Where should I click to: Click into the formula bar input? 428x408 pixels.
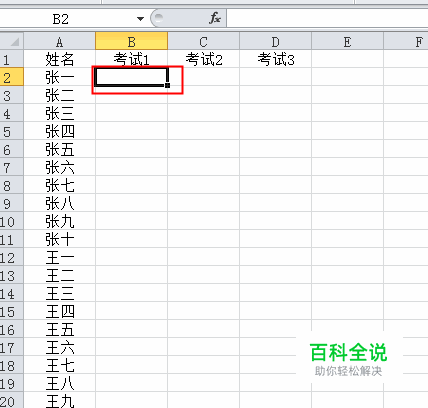pos(327,18)
